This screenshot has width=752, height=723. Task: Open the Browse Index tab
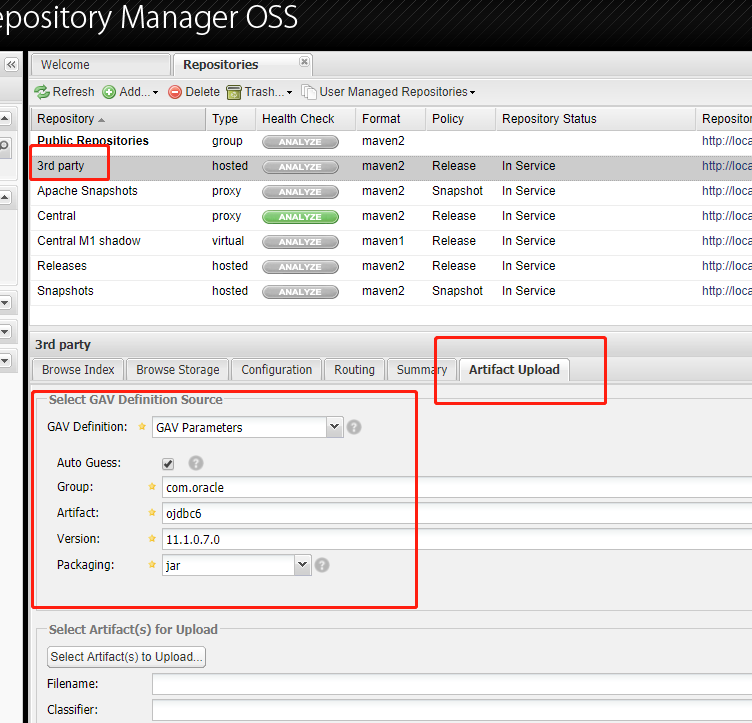(x=78, y=370)
